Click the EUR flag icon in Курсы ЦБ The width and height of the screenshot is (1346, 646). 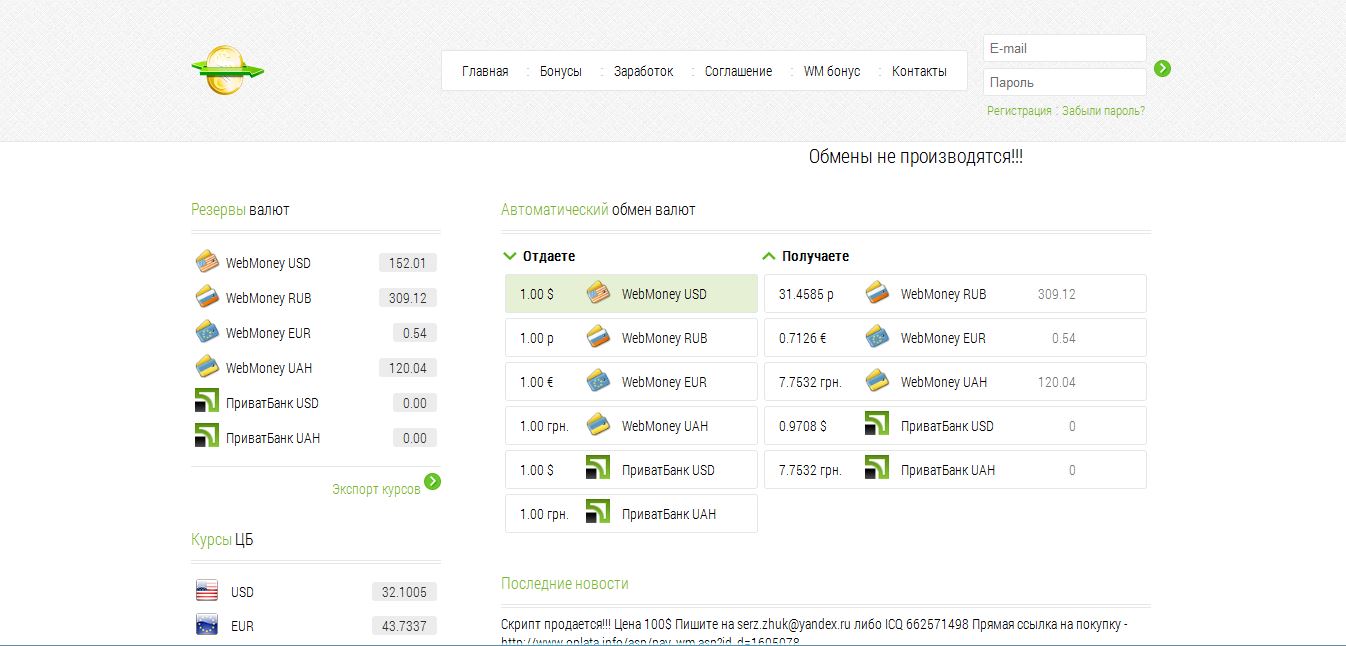click(x=207, y=626)
